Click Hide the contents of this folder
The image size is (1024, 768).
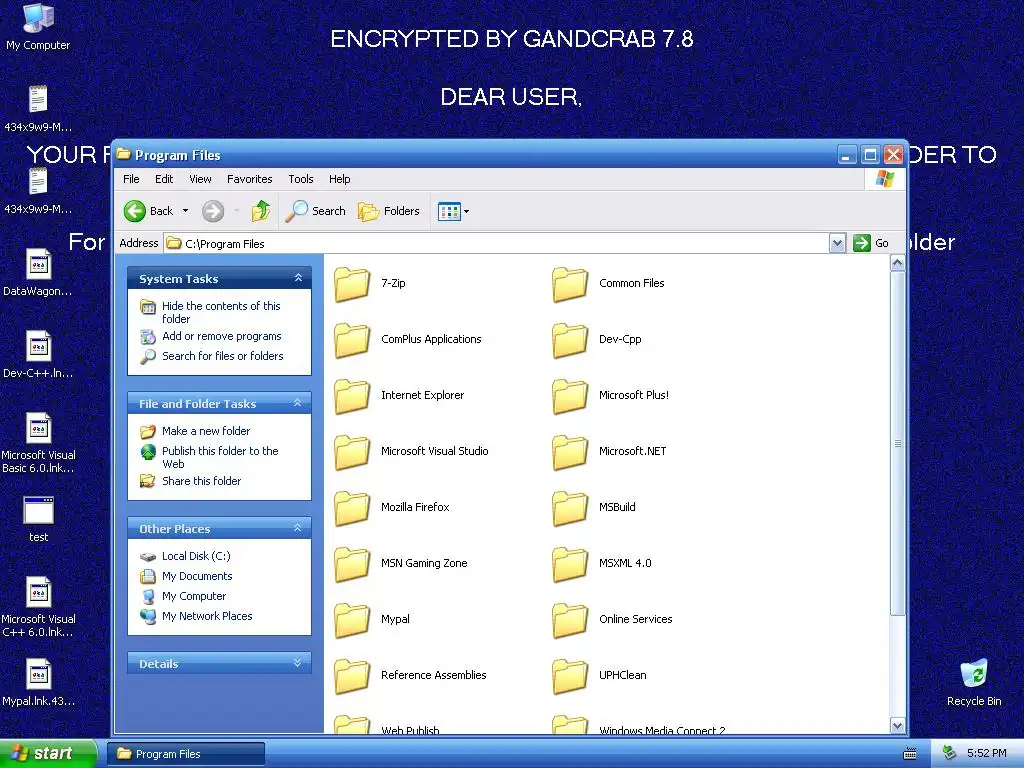click(221, 312)
